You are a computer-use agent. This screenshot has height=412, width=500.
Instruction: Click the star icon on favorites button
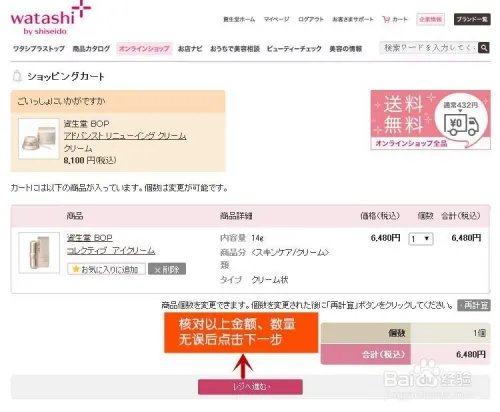tap(76, 269)
